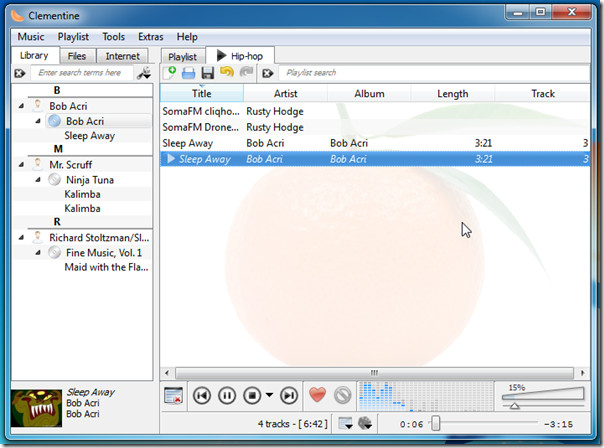Click the load playlist folder icon

[x=189, y=73]
